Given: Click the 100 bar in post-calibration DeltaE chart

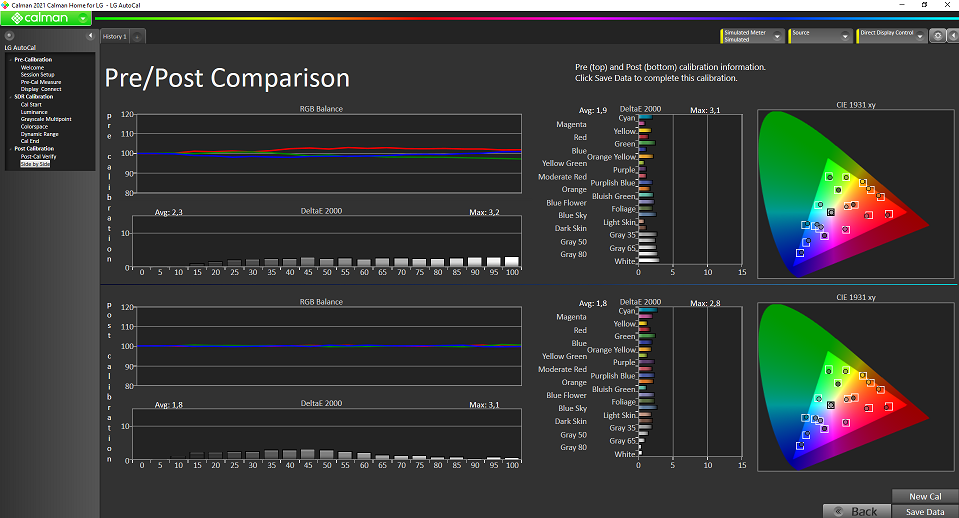Looking at the screenshot, I should 512,457.
